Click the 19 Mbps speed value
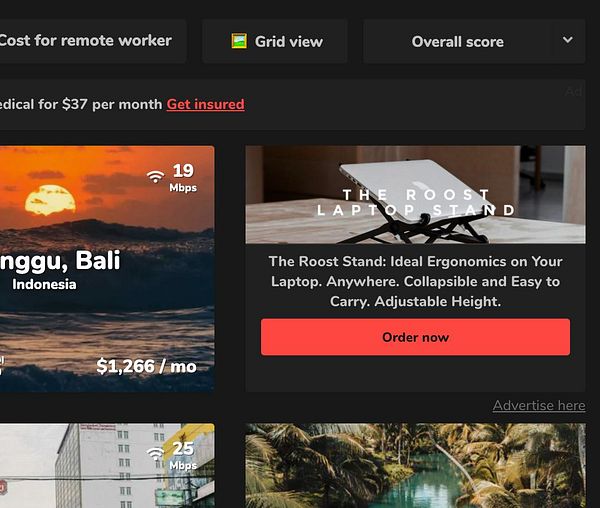This screenshot has width=600, height=508. pyautogui.click(x=183, y=177)
